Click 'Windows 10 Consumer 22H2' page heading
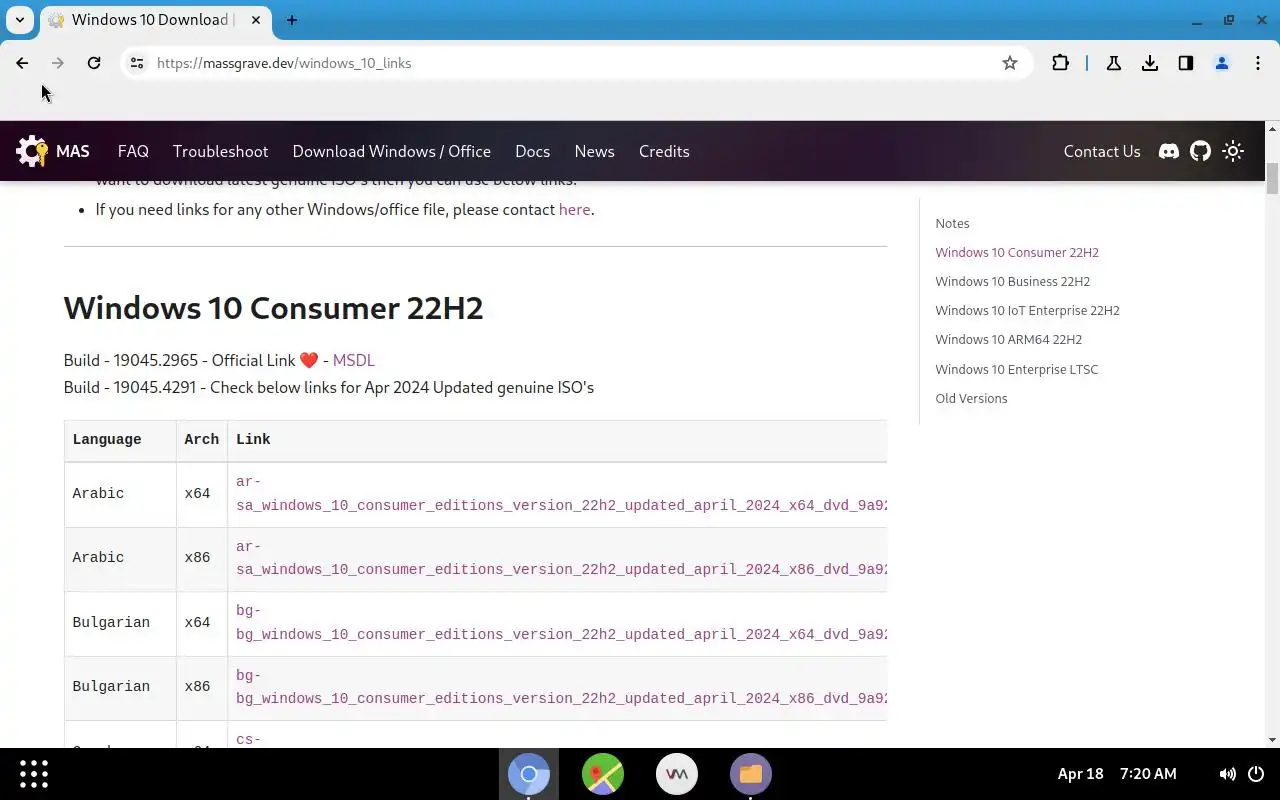This screenshot has width=1280, height=800. pyautogui.click(x=273, y=307)
